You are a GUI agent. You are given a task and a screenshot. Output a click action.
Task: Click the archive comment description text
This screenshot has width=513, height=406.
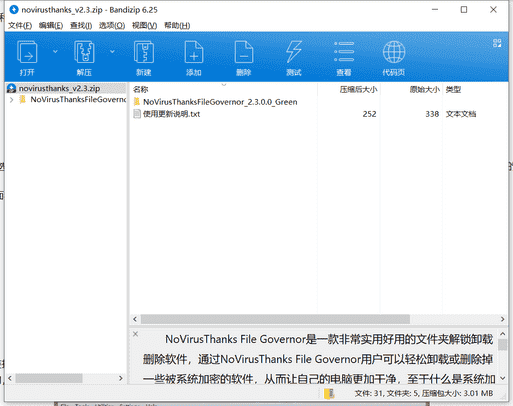(x=318, y=359)
